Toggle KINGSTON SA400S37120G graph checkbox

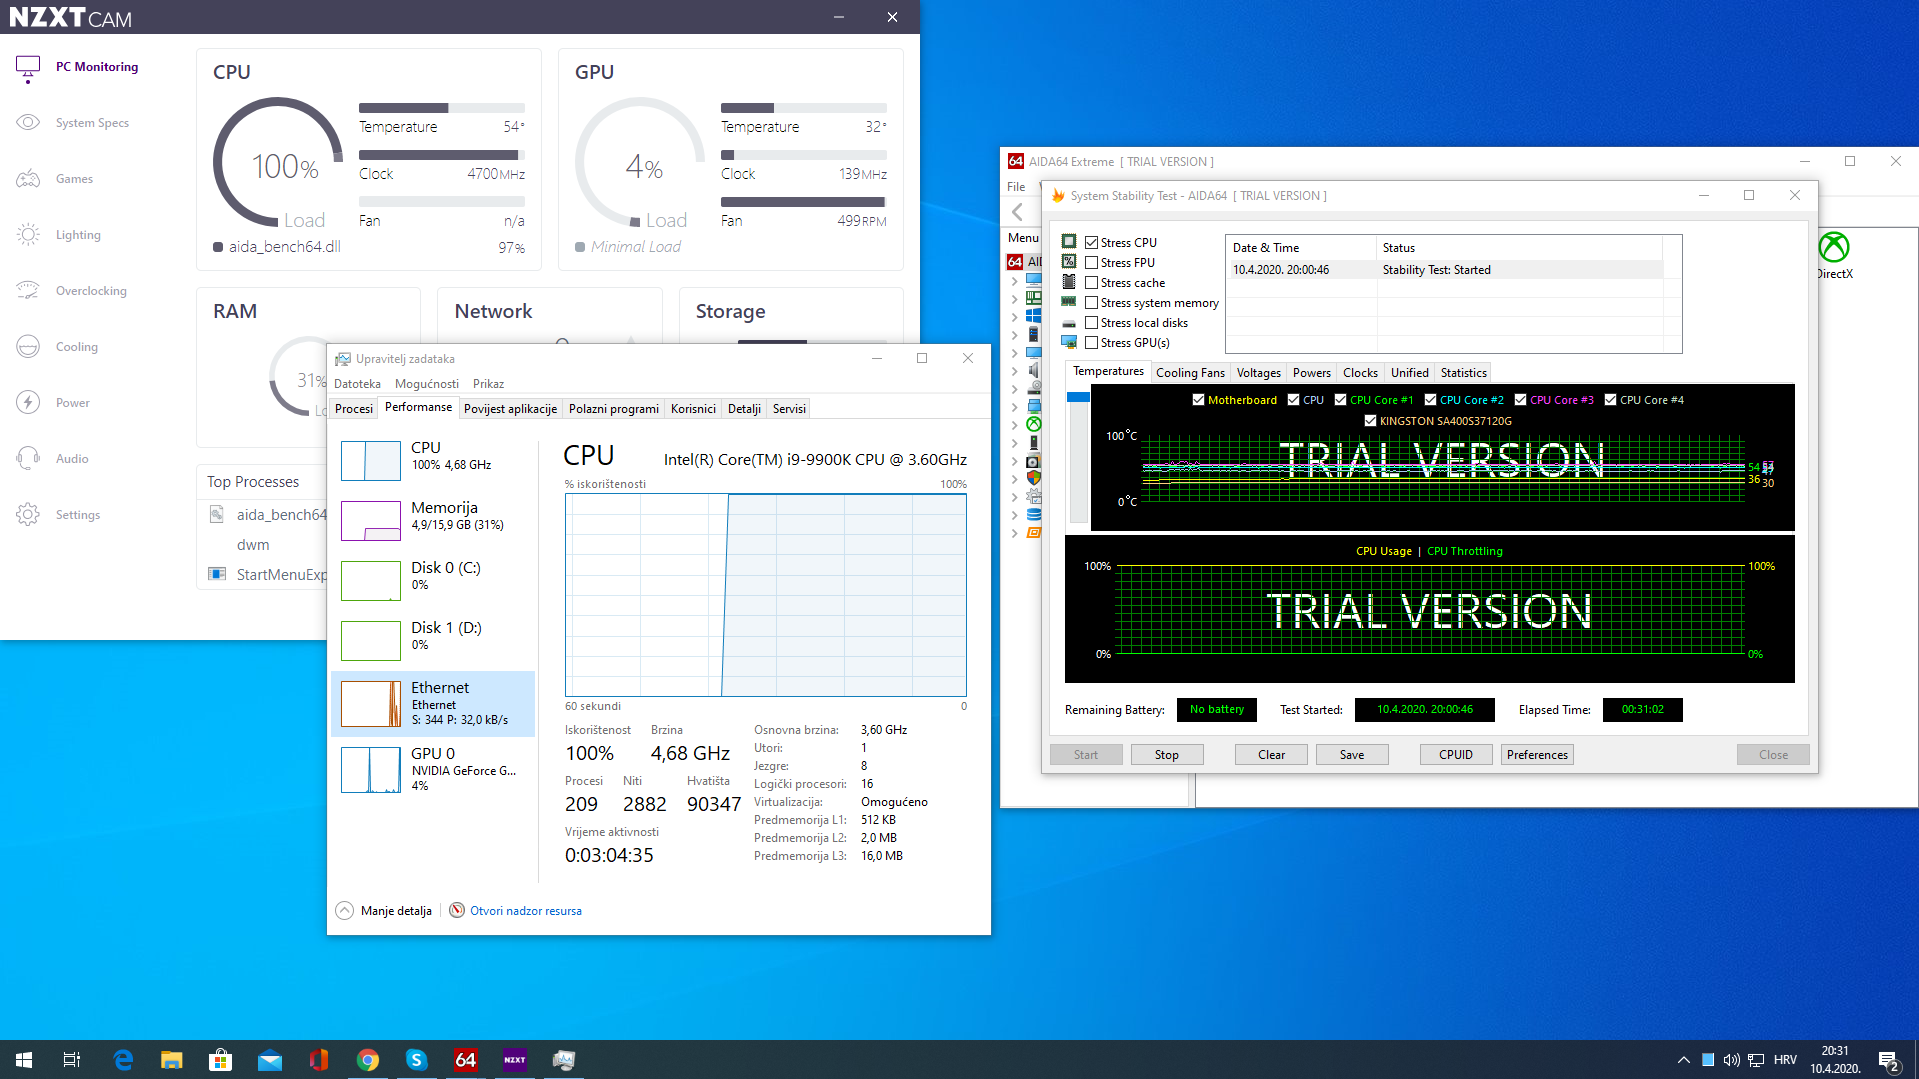point(1370,421)
